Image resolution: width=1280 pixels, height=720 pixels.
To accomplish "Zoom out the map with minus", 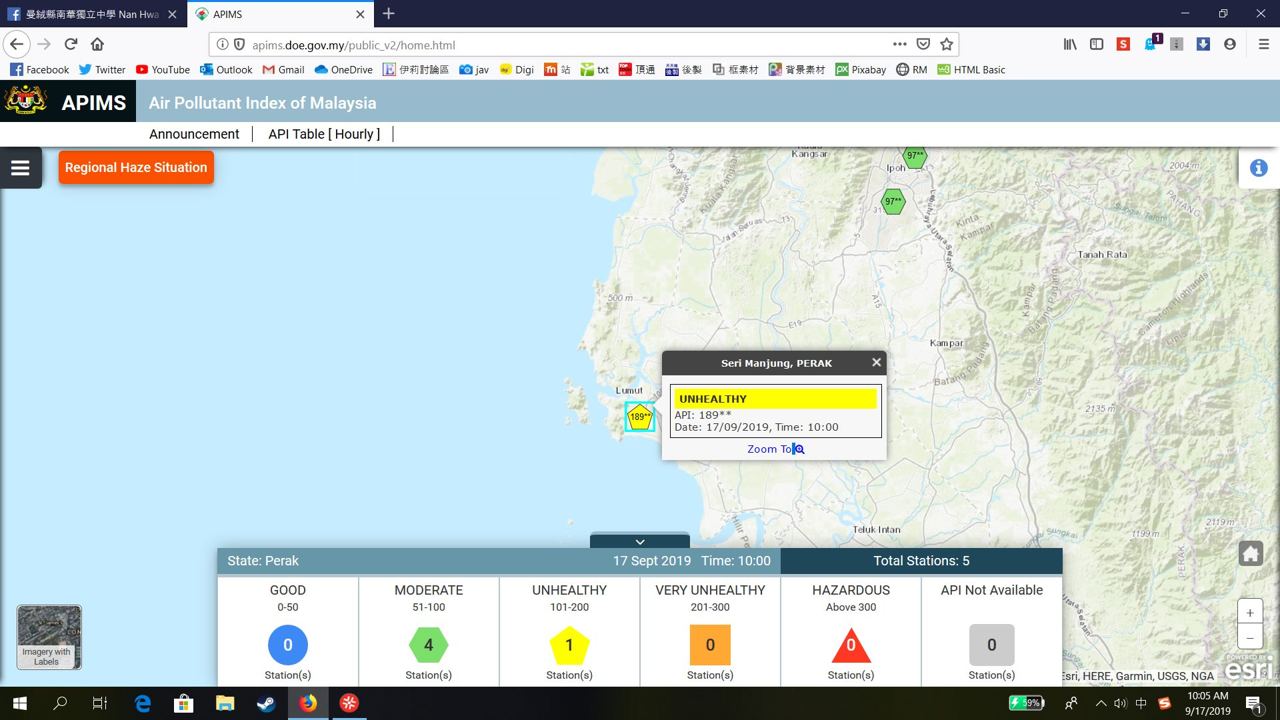I will point(1250,637).
